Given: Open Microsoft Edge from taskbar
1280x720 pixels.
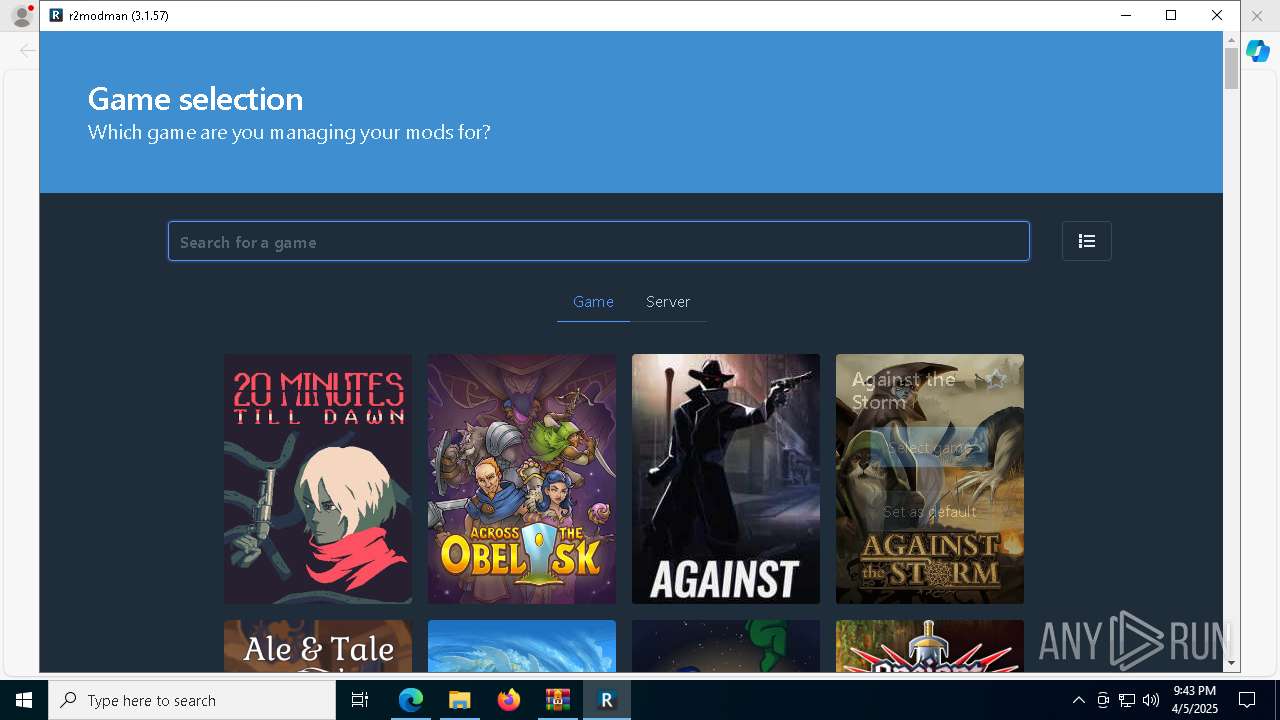Looking at the screenshot, I should click(x=411, y=700).
